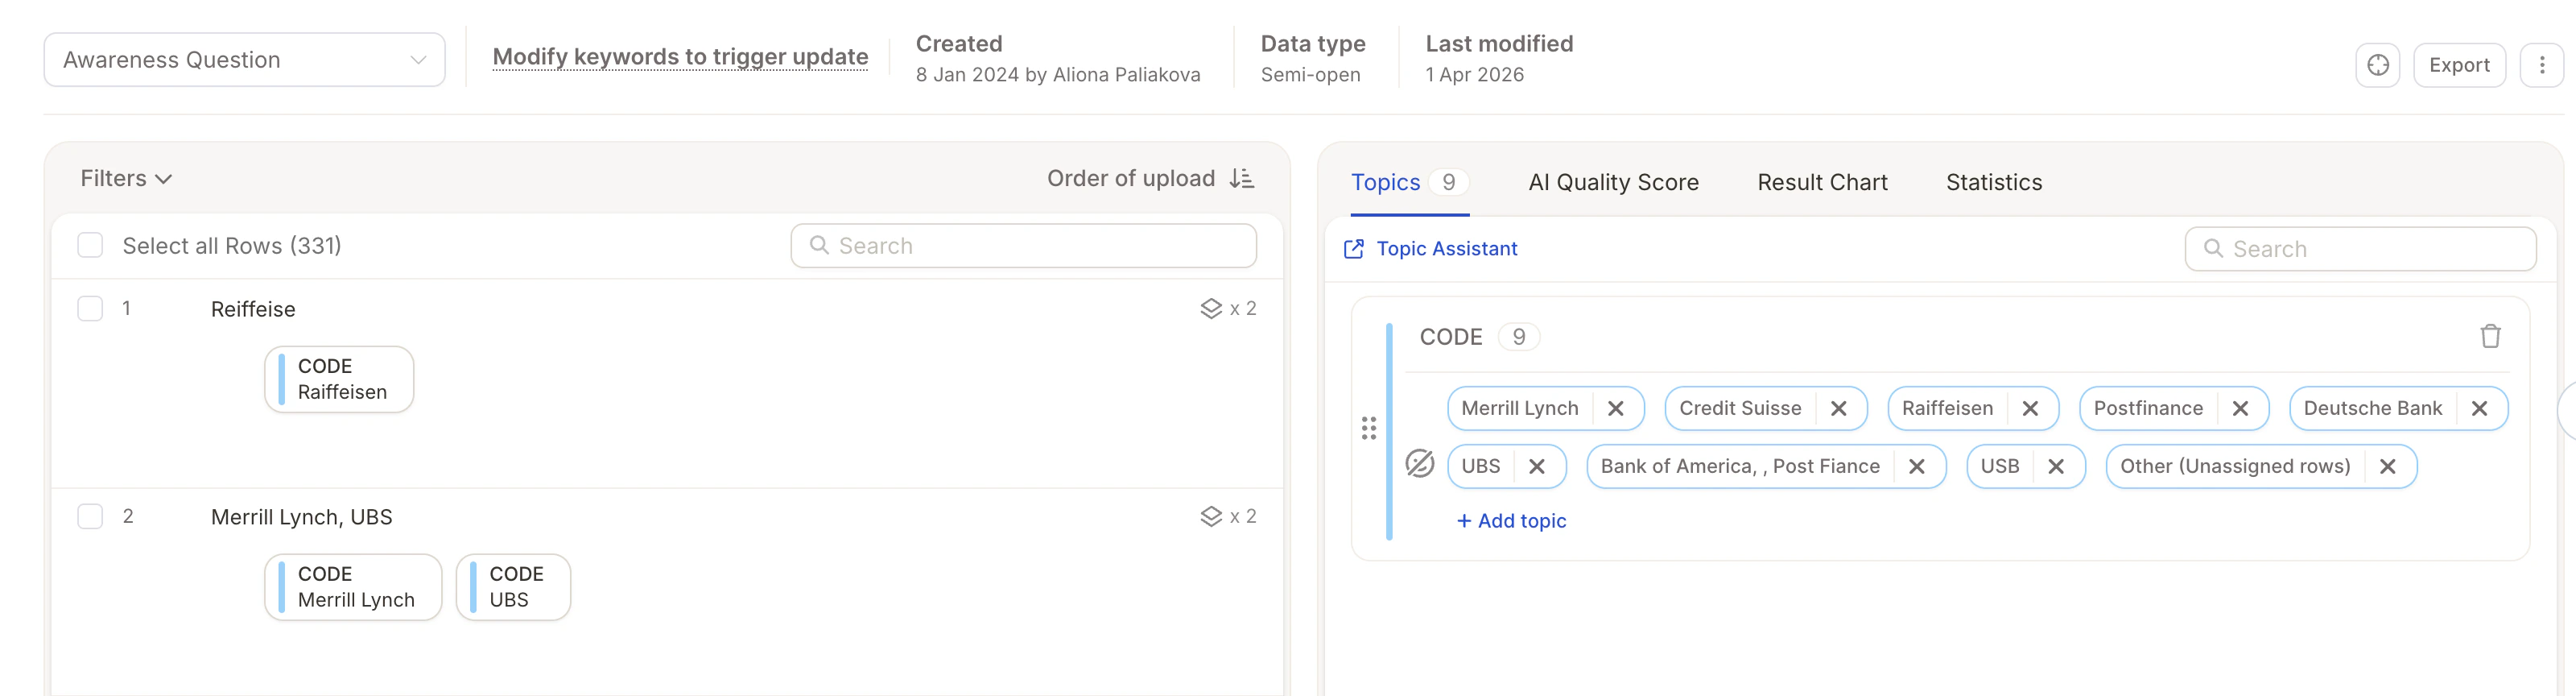Click the '1 Apr 2026' last modified date
Screen dimensions: 2576x696
(1474, 75)
